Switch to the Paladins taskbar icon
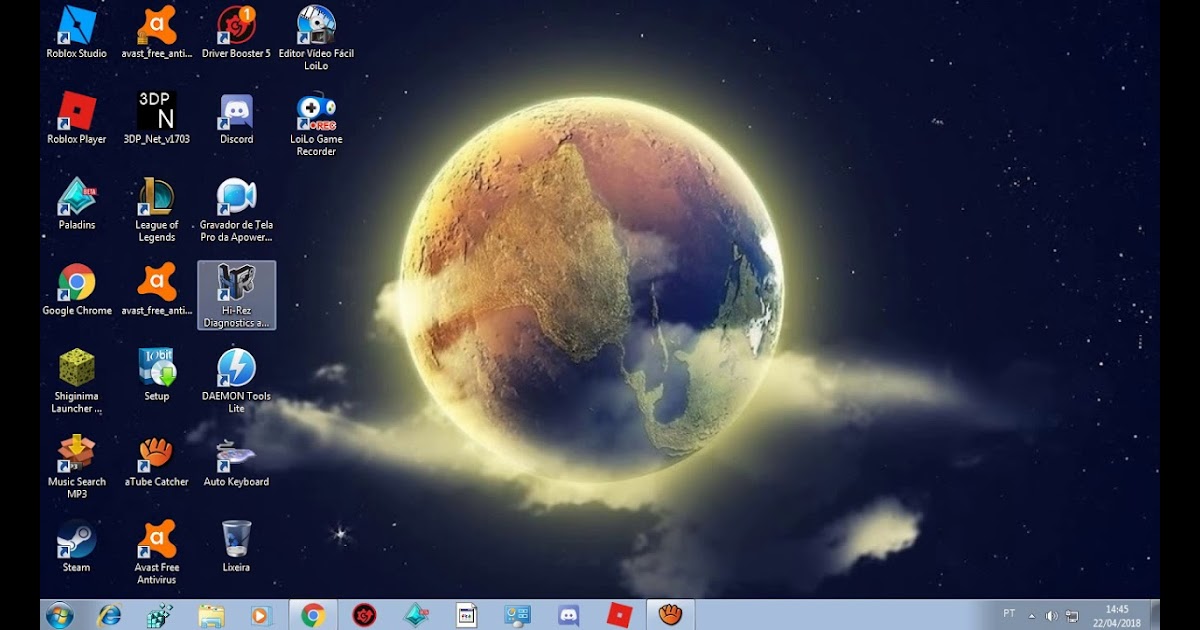 415,615
